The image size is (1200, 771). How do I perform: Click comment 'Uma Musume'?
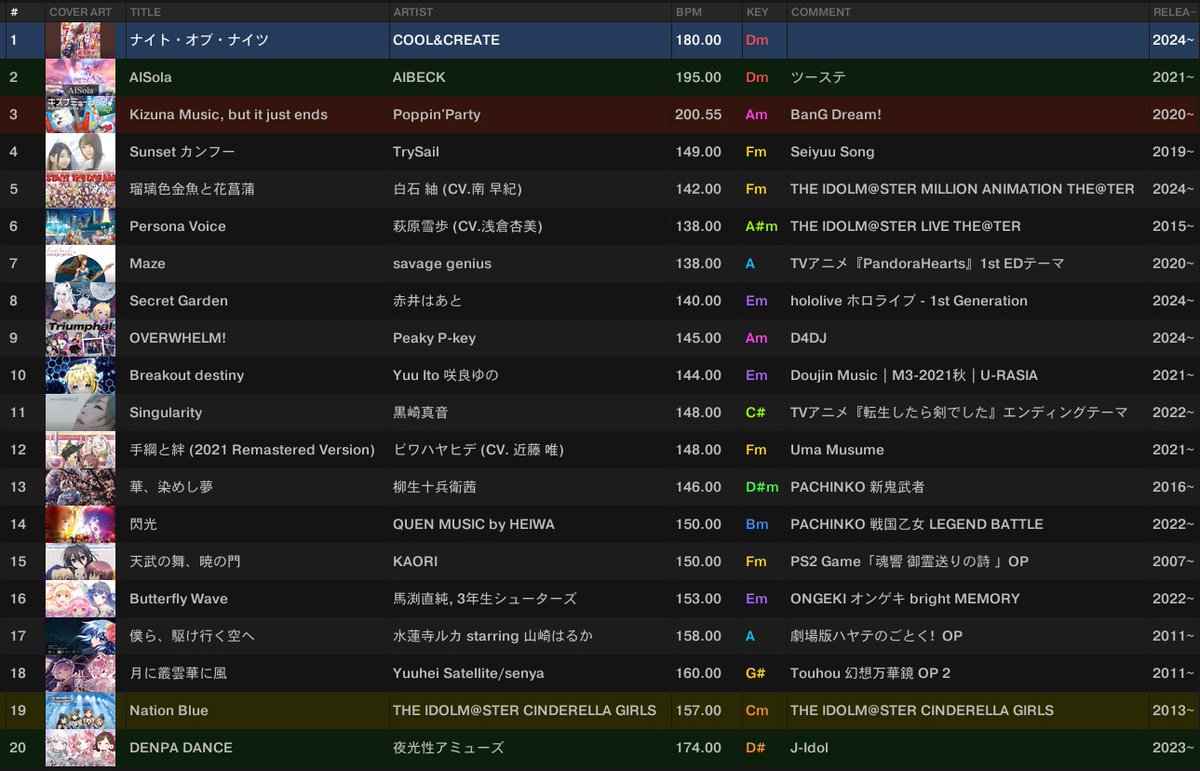pos(837,450)
